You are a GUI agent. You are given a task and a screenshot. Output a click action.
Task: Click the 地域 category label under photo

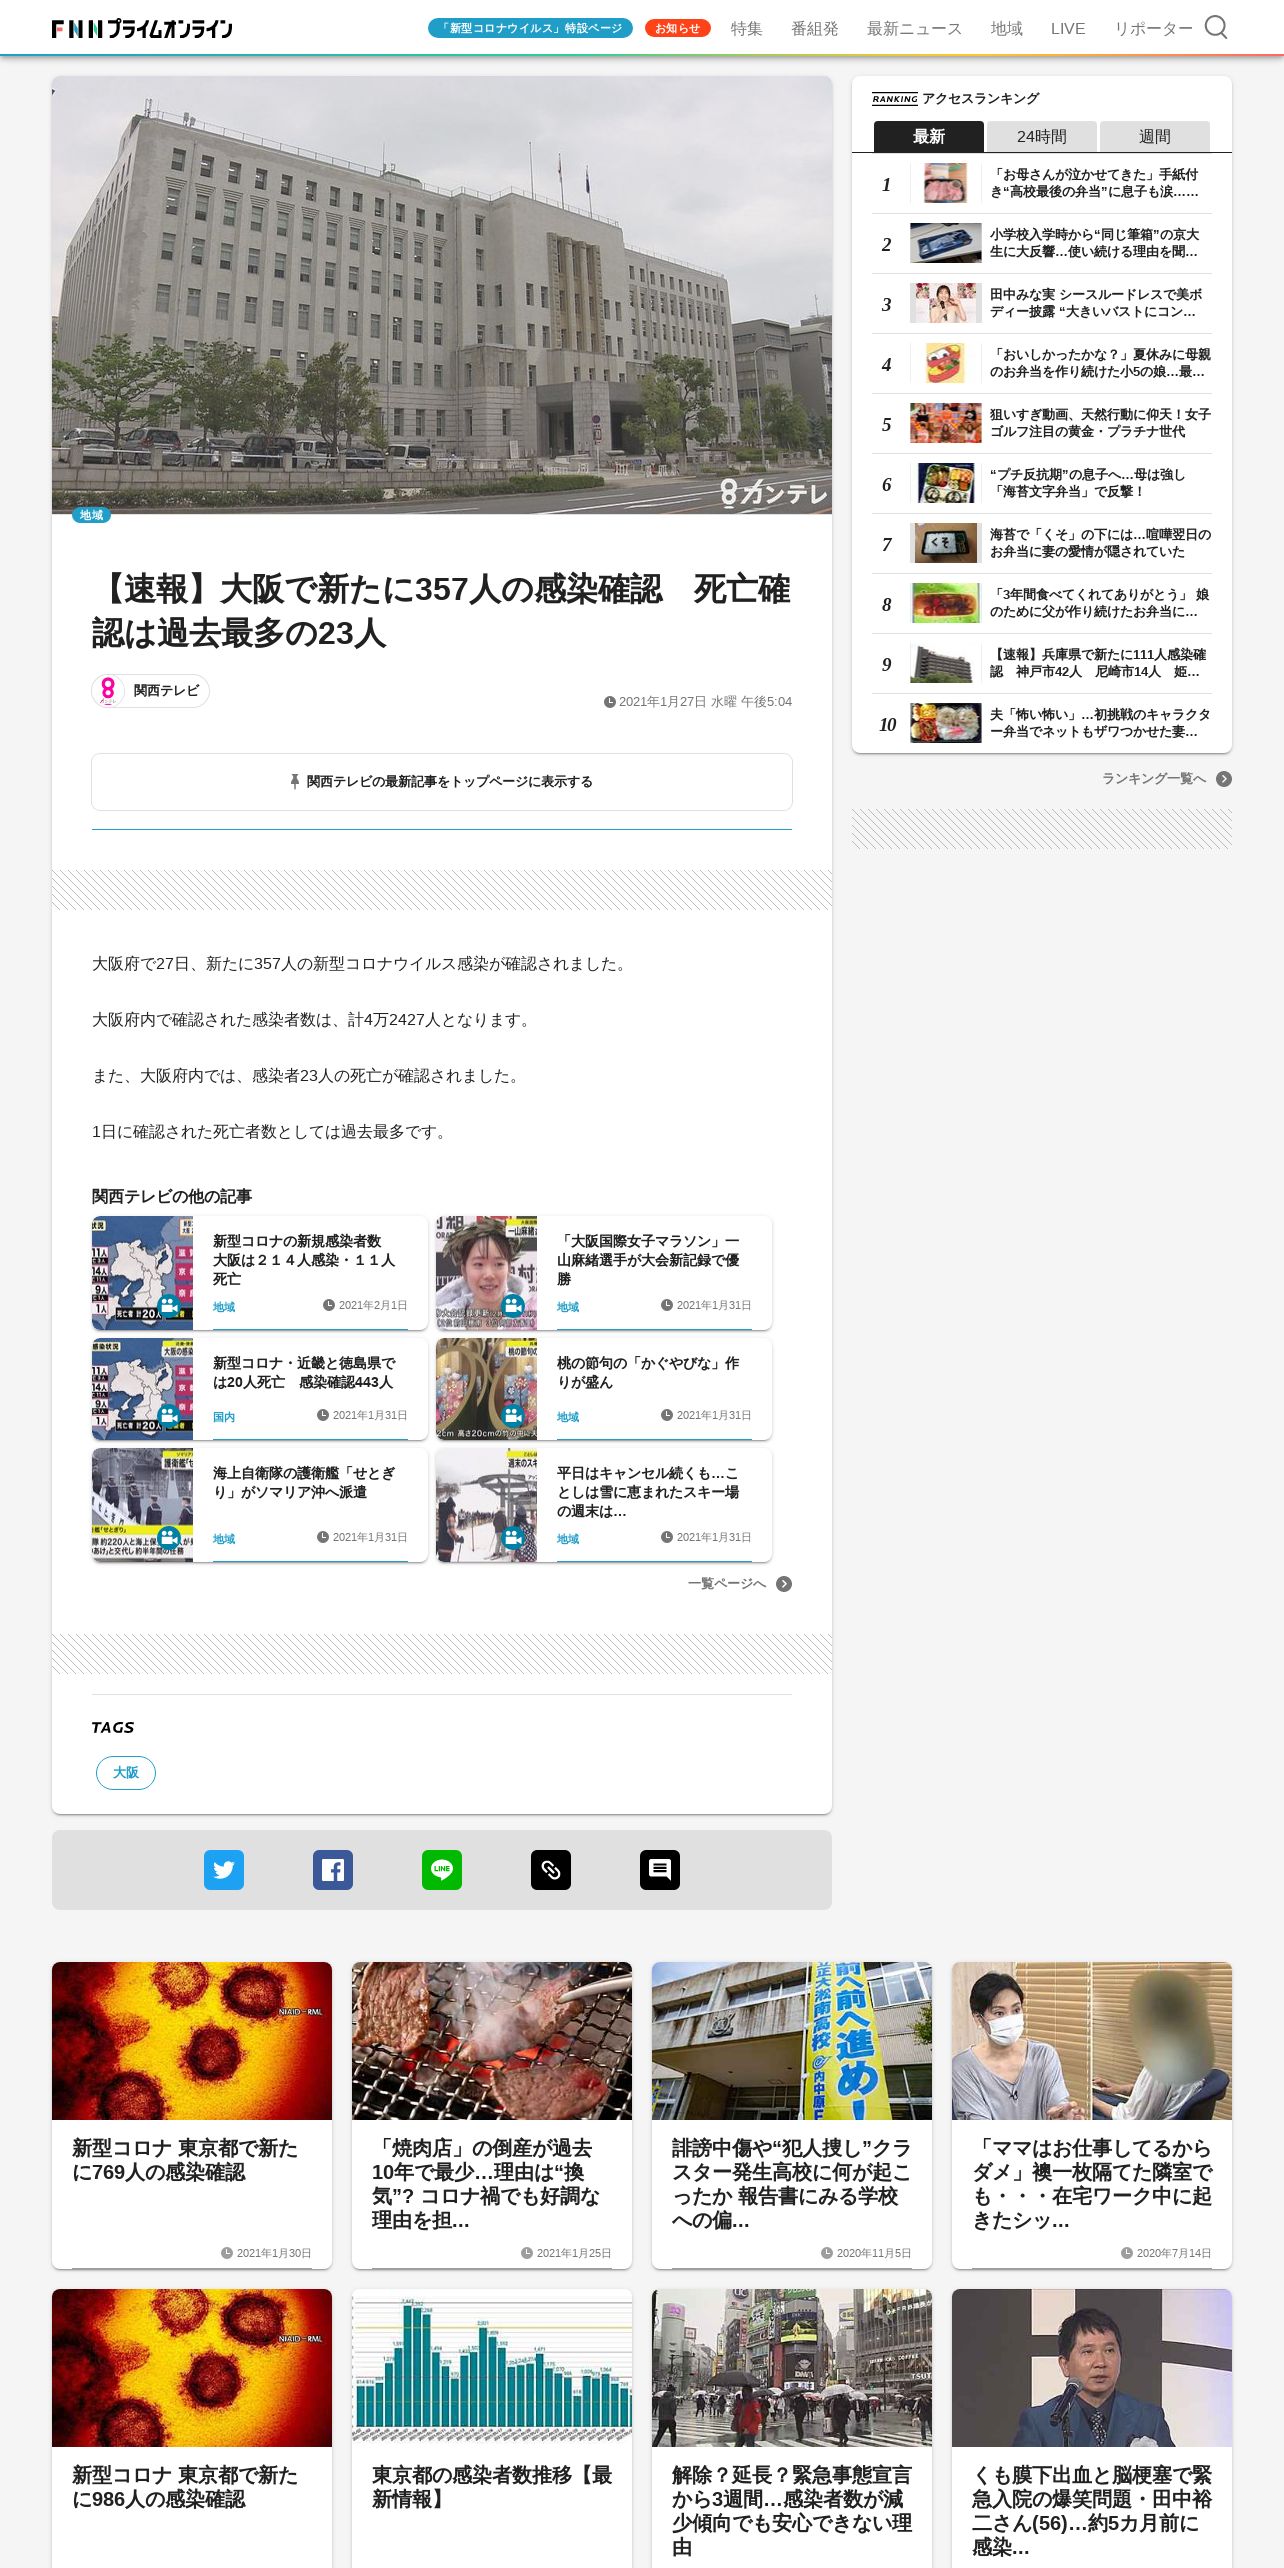[x=91, y=515]
